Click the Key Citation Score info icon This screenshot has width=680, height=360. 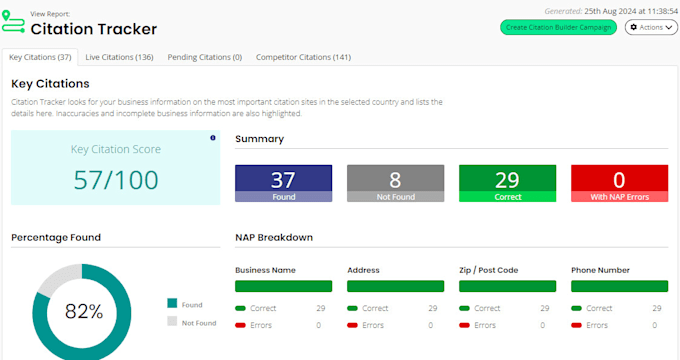coord(212,138)
